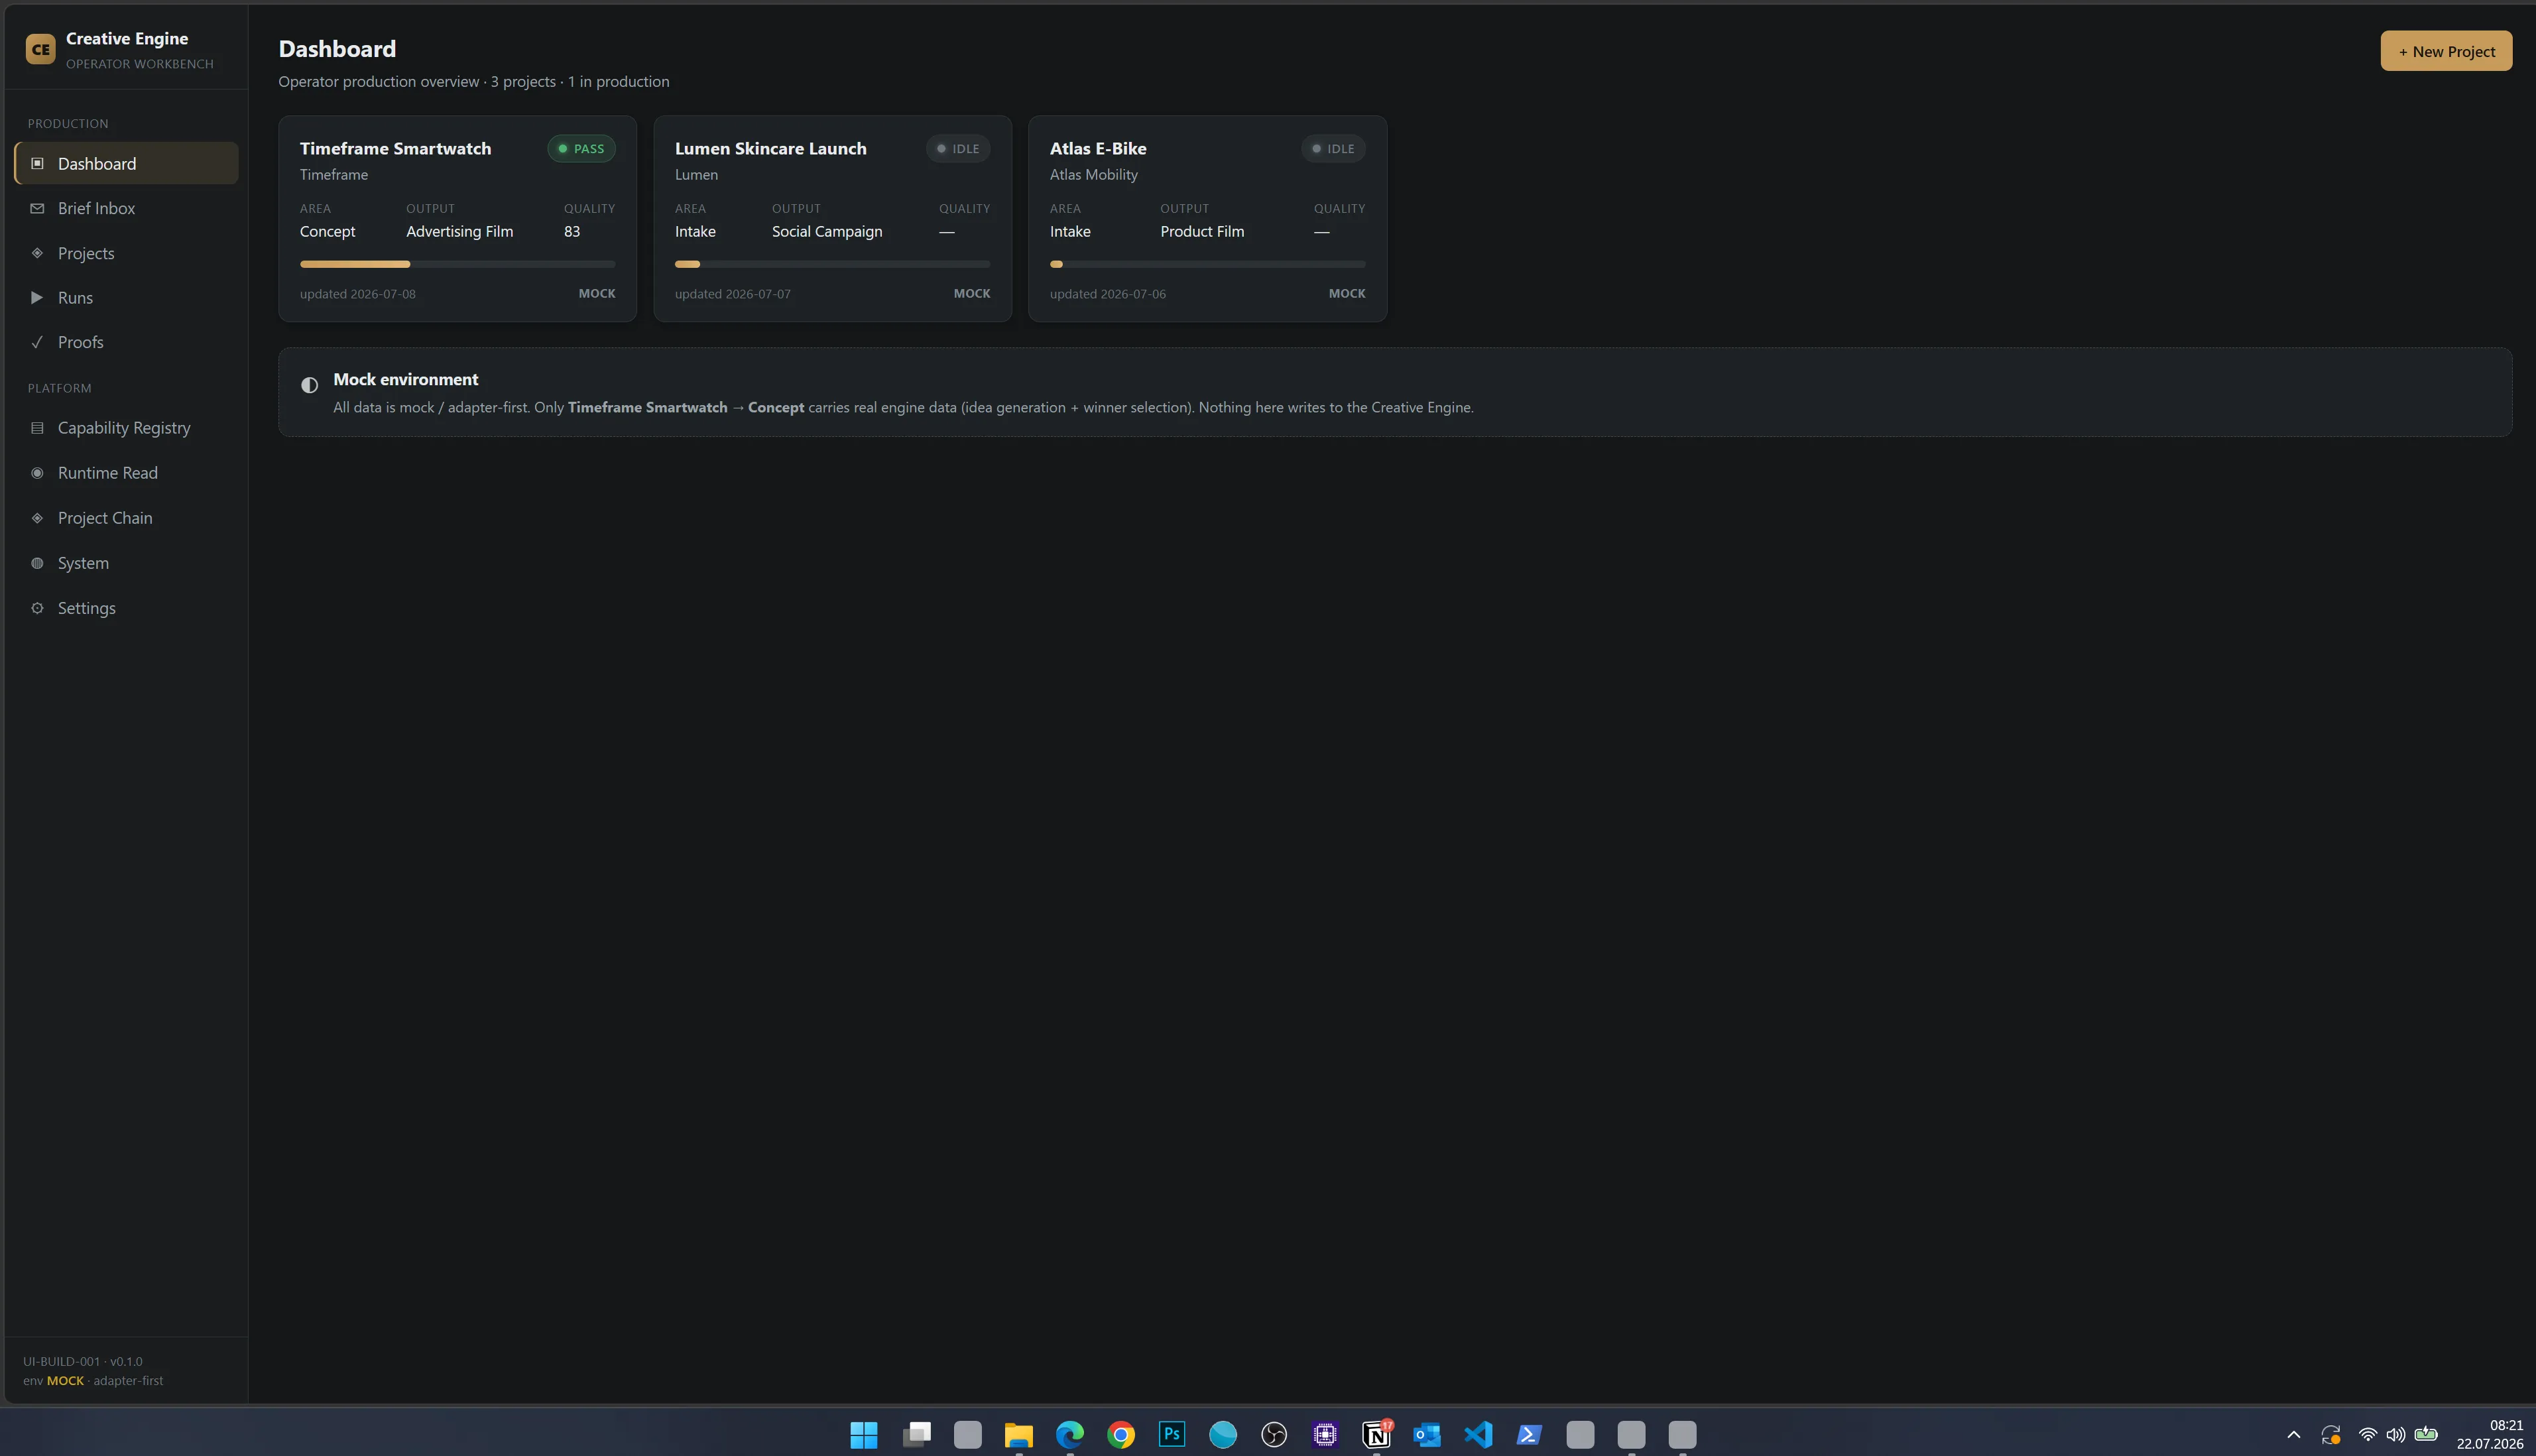Click the Dashboard page title

(x=337, y=48)
